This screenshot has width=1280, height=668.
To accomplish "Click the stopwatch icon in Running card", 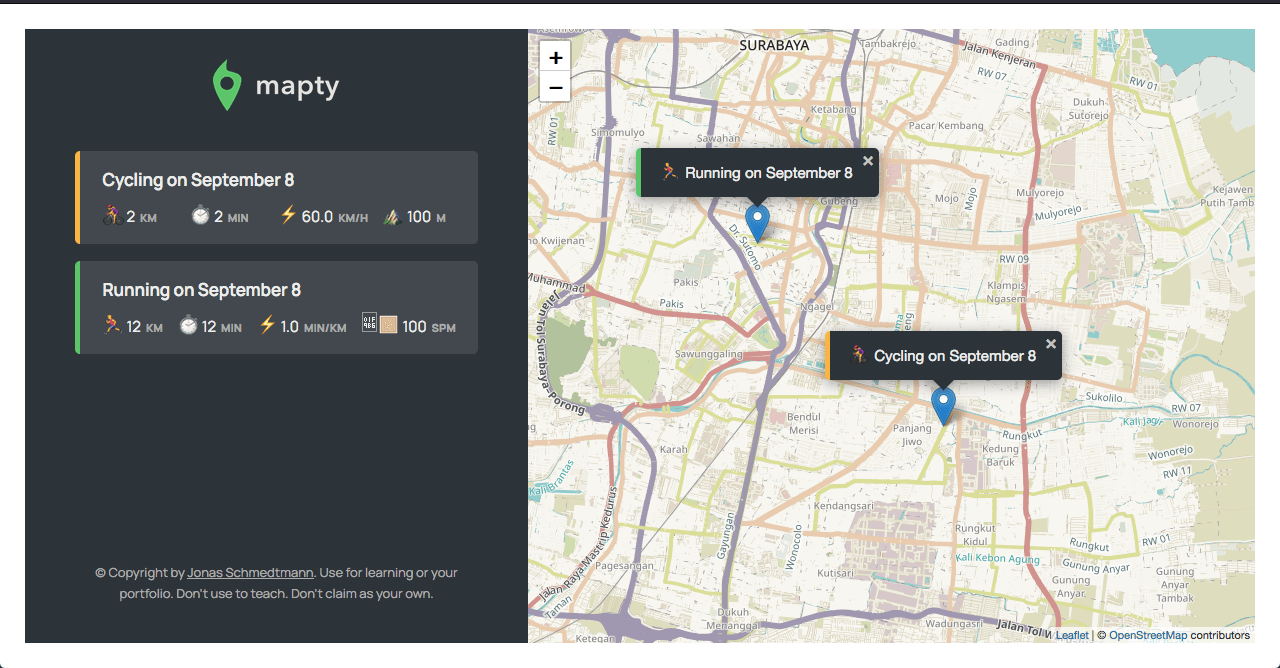I will (188, 325).
